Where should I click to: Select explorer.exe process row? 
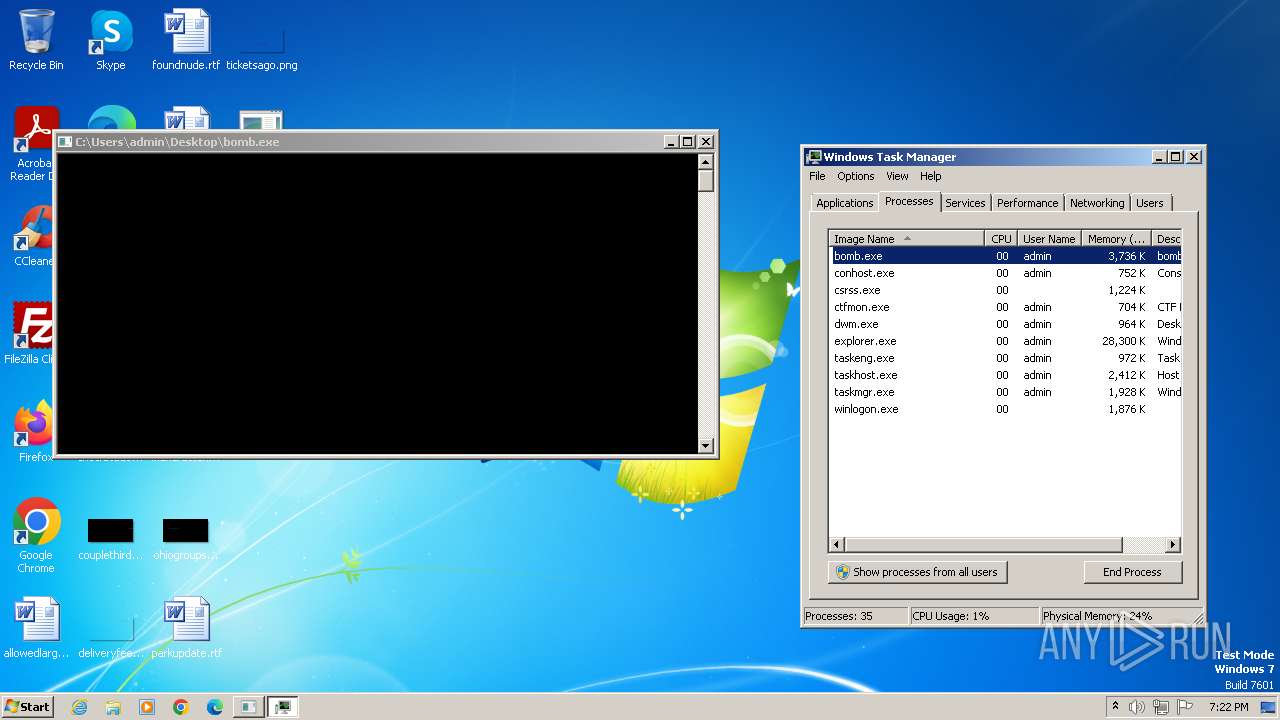1005,341
